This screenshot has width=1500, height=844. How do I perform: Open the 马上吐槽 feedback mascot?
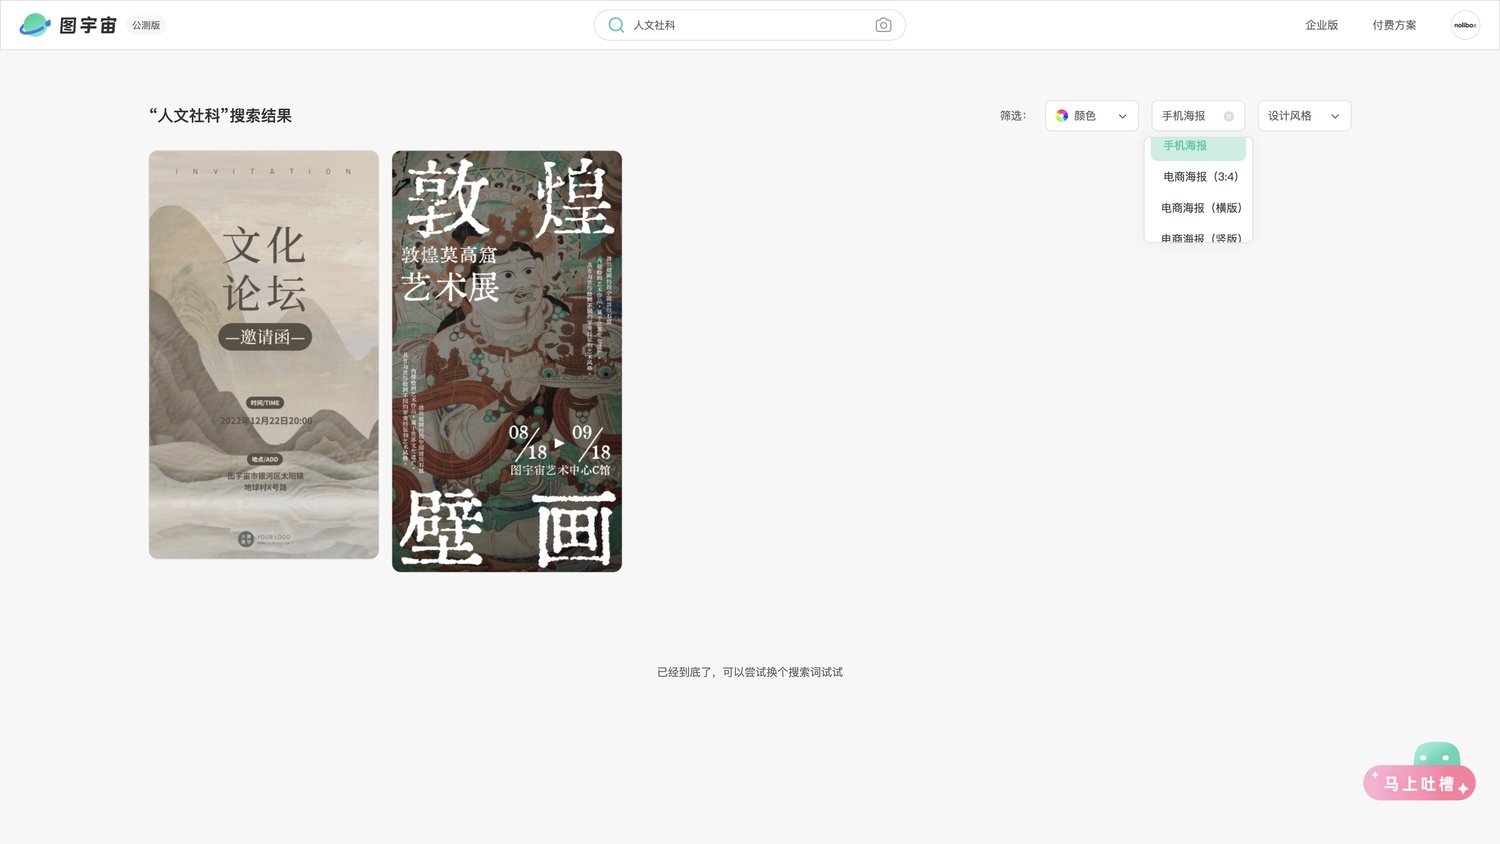point(1420,772)
